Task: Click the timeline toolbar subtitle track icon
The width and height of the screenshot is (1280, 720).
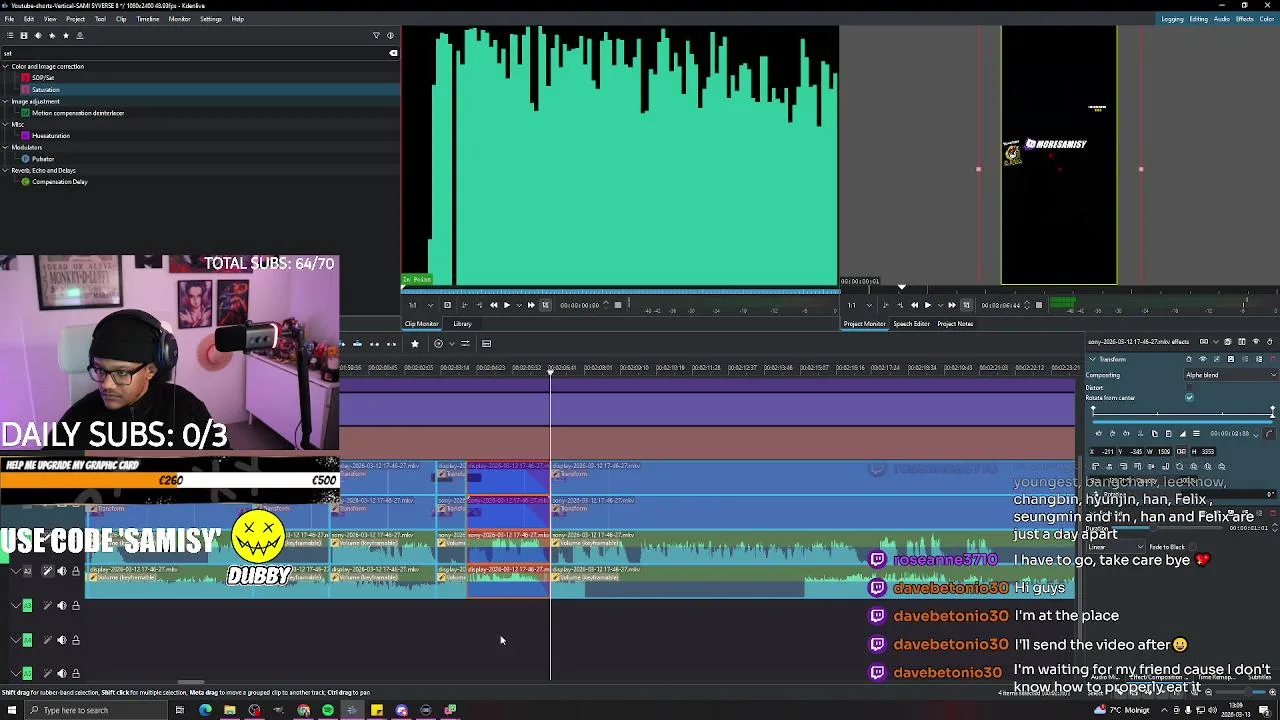Action: pos(486,343)
